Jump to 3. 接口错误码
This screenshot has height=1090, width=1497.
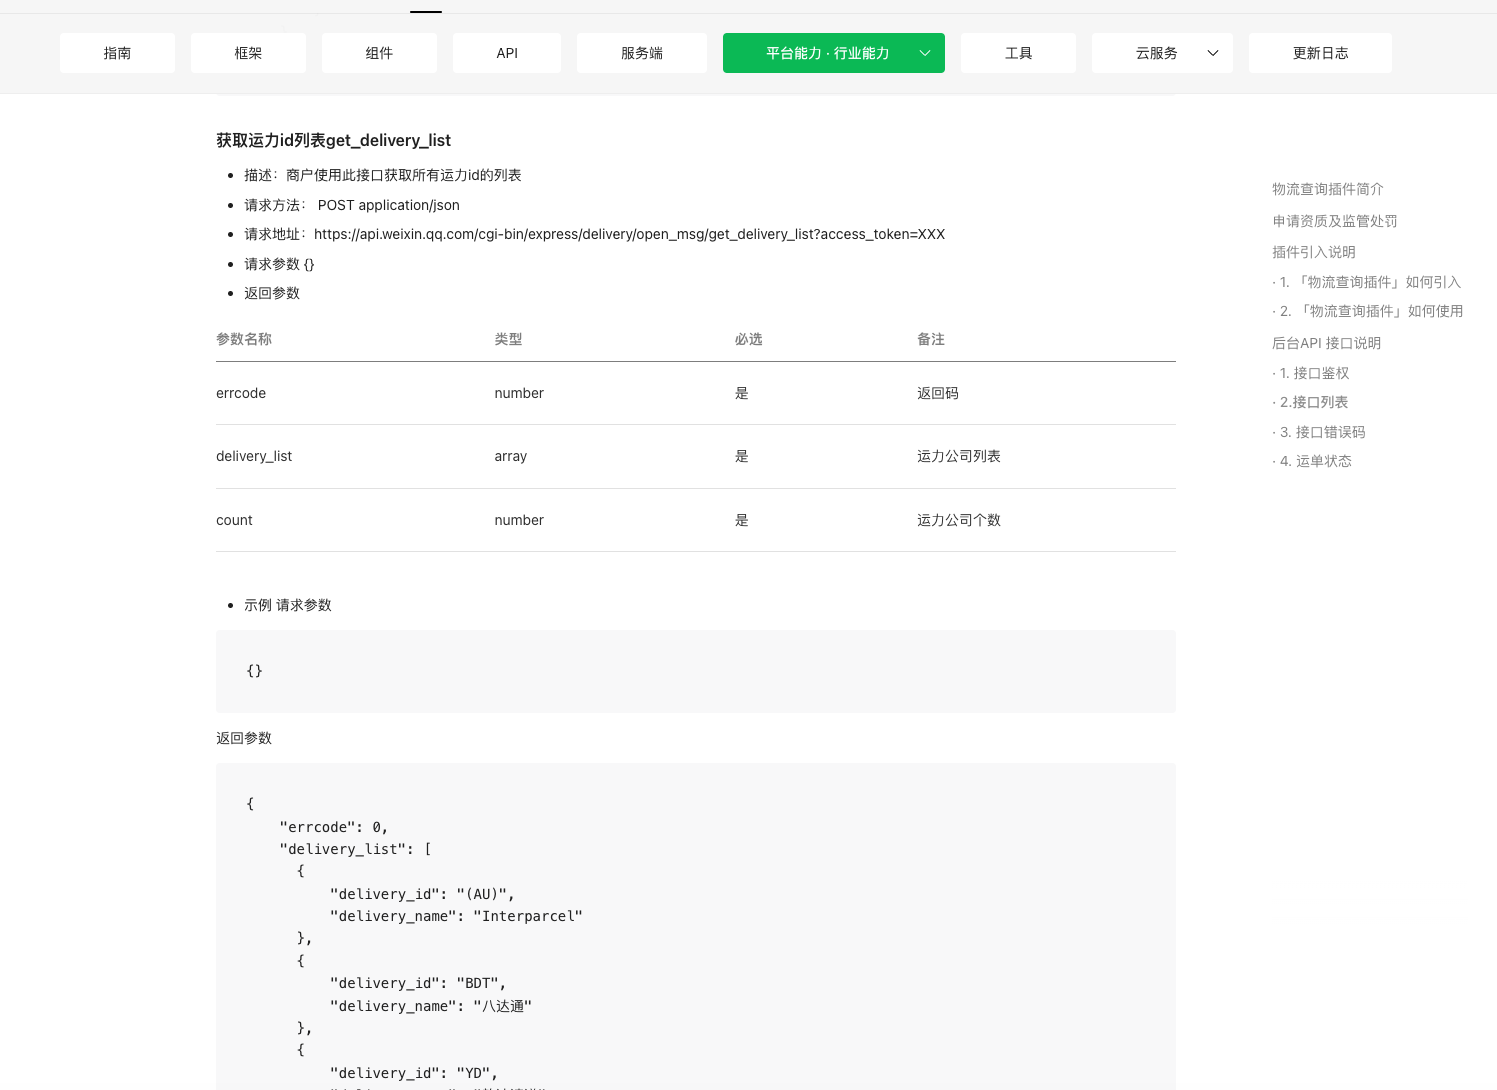[1319, 432]
